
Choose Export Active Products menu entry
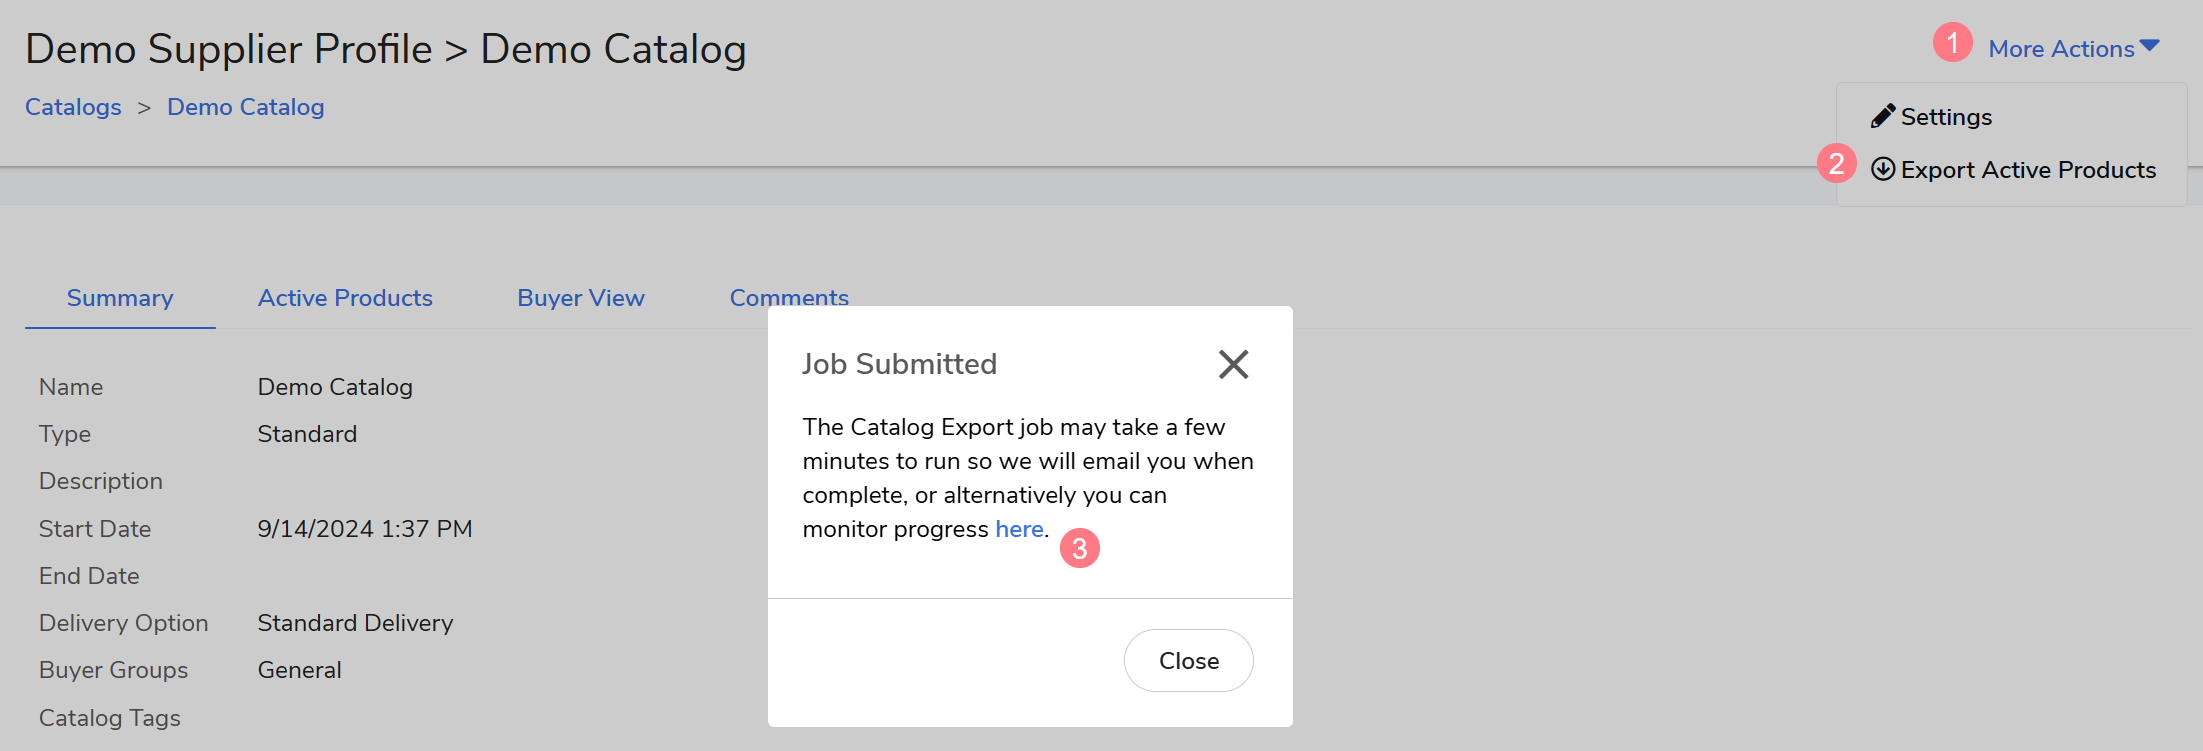click(x=2027, y=170)
